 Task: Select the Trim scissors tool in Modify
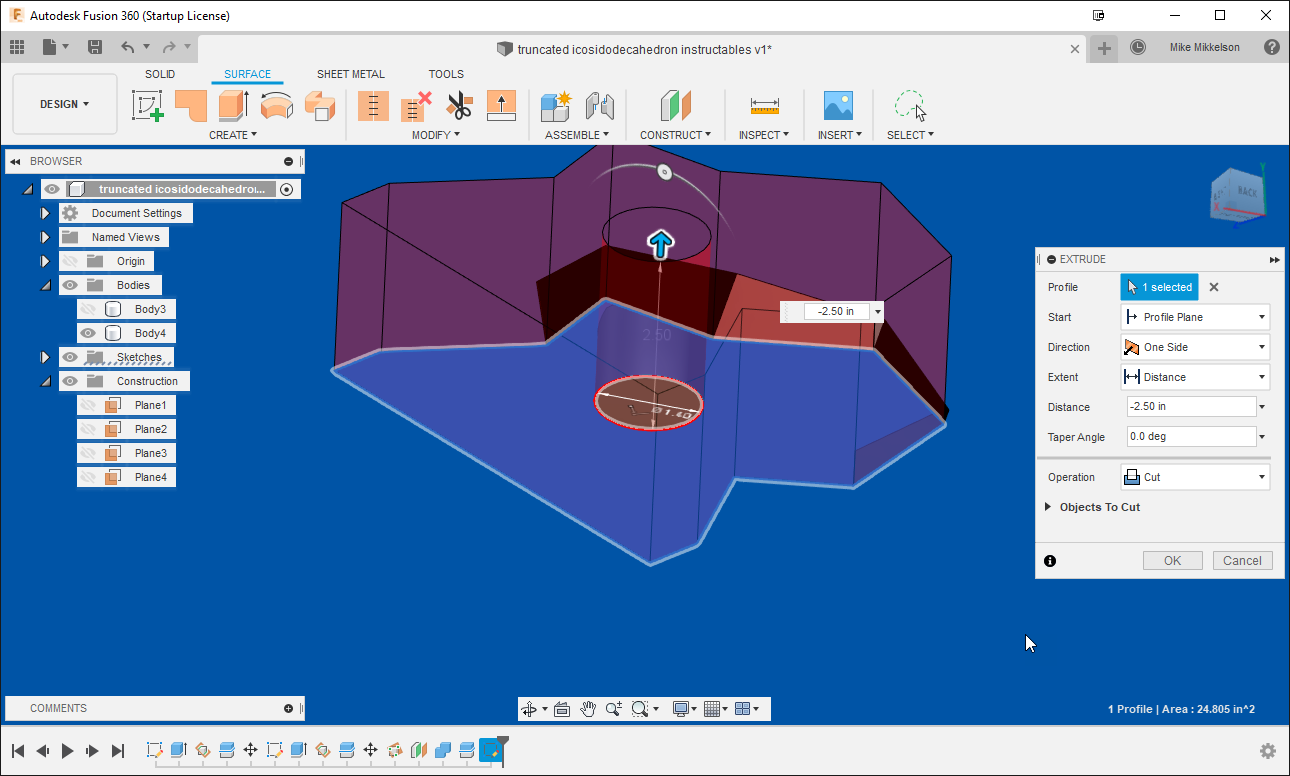tap(458, 105)
